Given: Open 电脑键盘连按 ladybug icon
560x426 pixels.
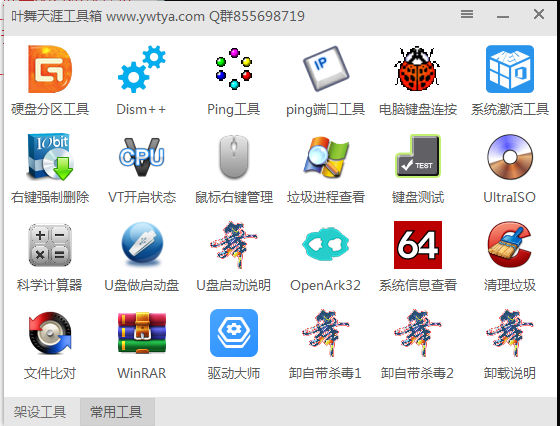Looking at the screenshot, I should 417,69.
